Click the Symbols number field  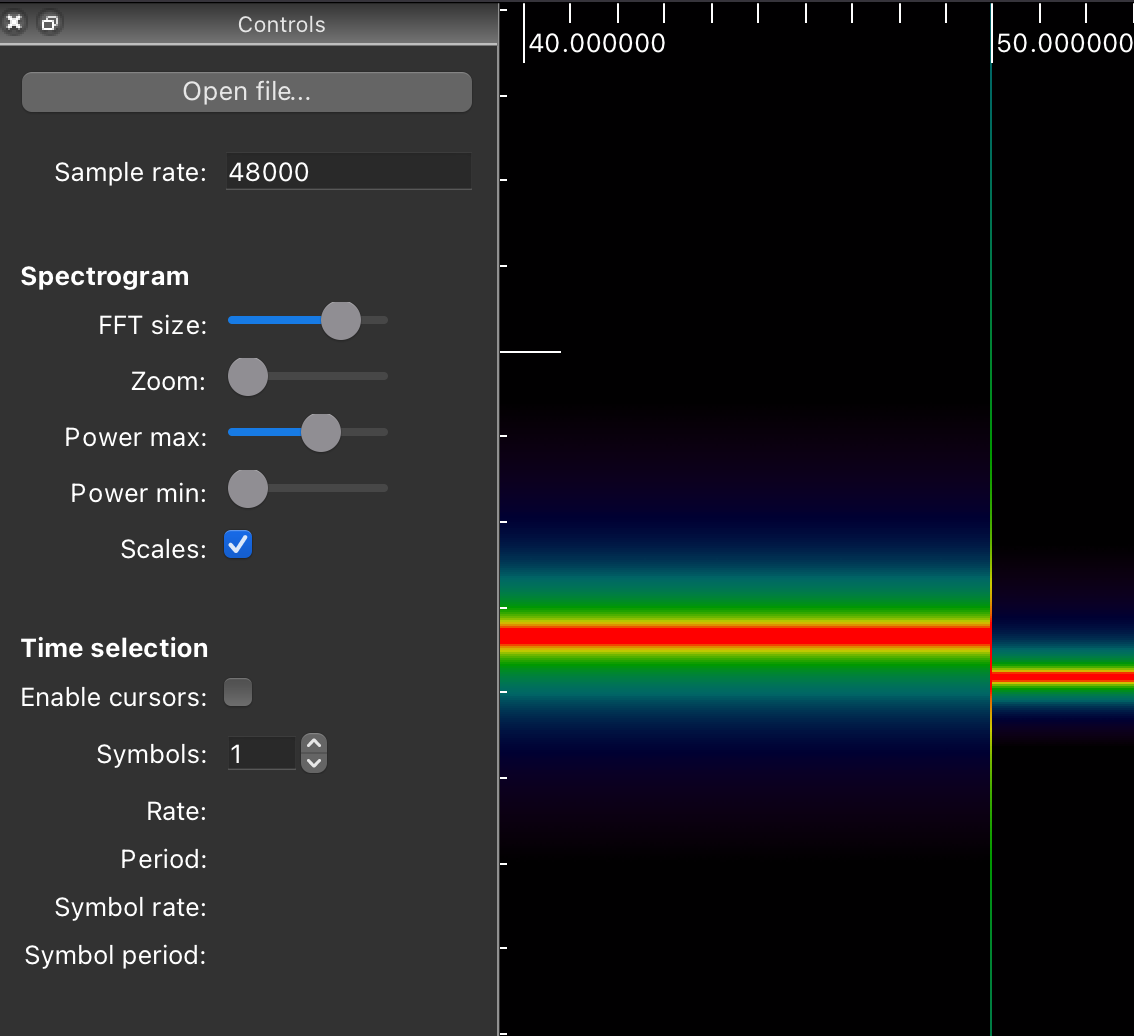[262, 754]
